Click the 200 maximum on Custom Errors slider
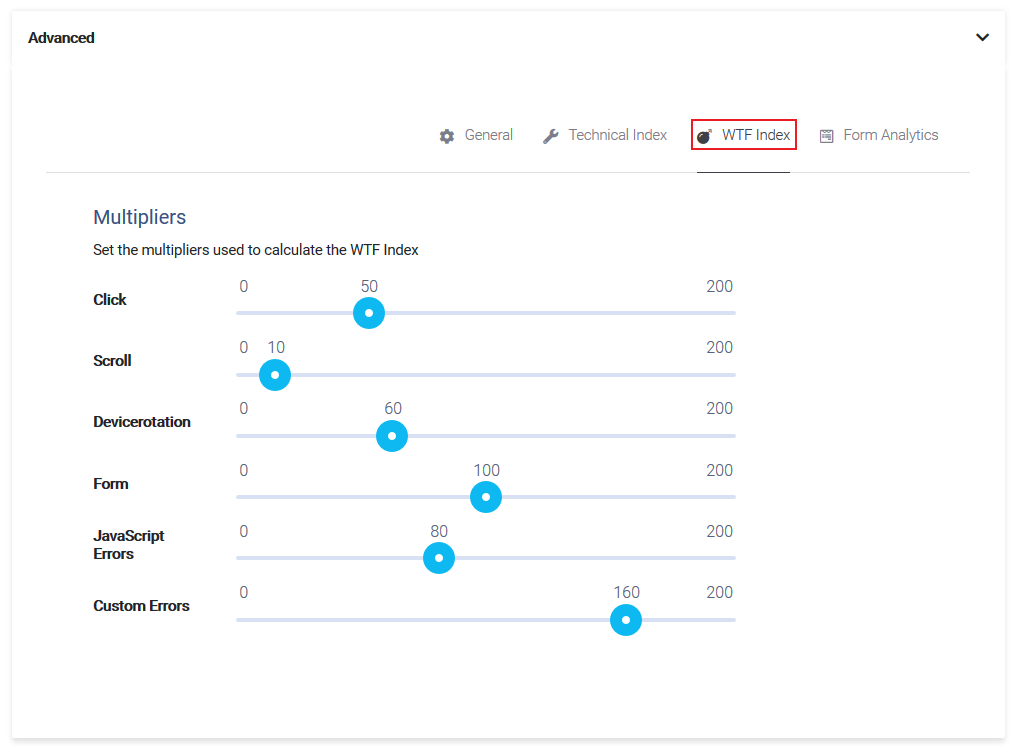 tap(720, 592)
